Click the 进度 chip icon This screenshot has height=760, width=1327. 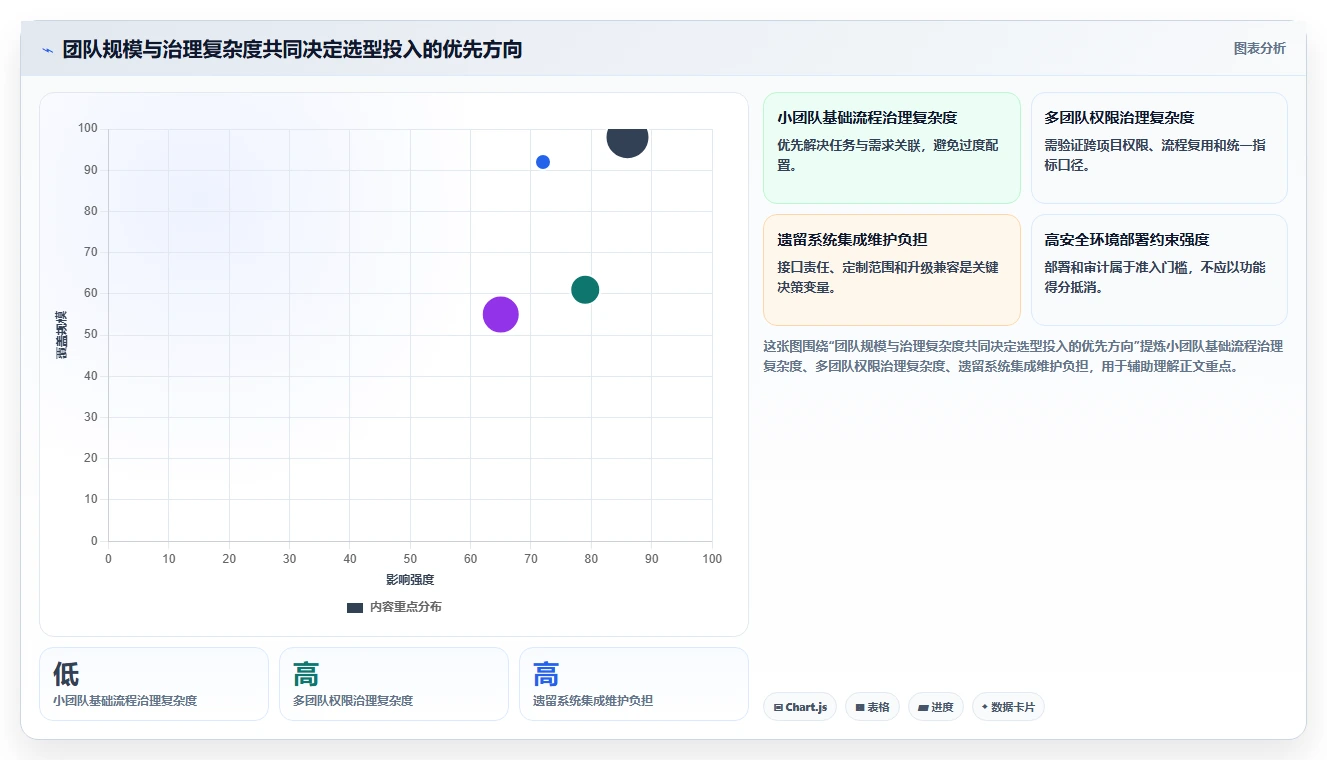tap(923, 707)
